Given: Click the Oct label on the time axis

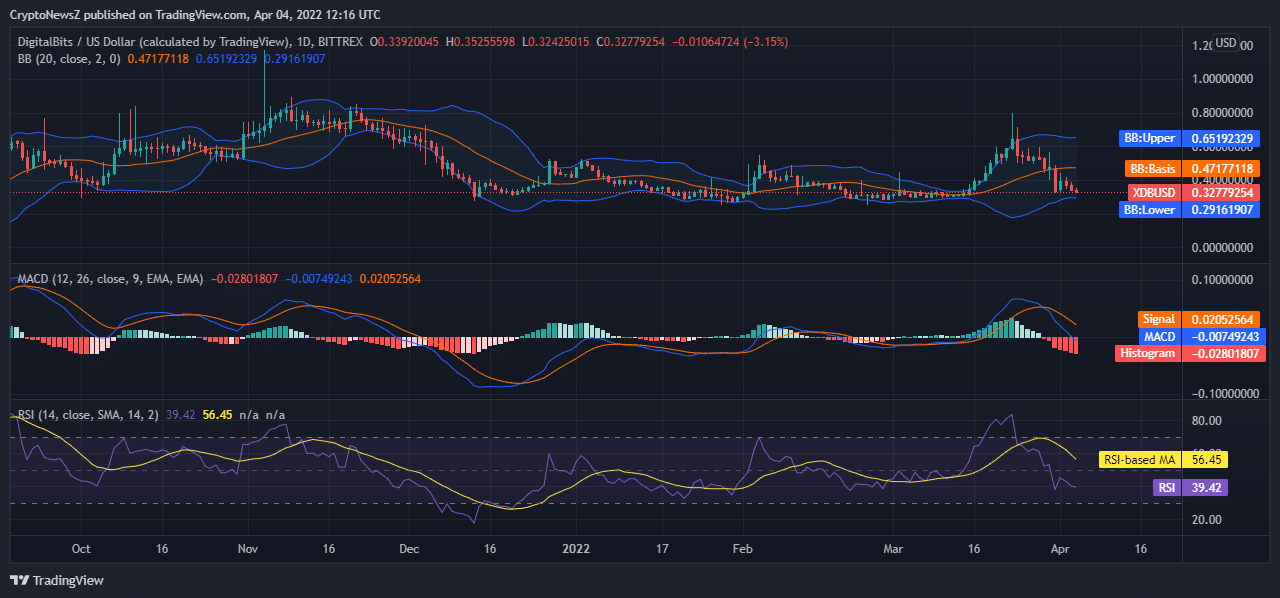Looking at the screenshot, I should [81, 549].
